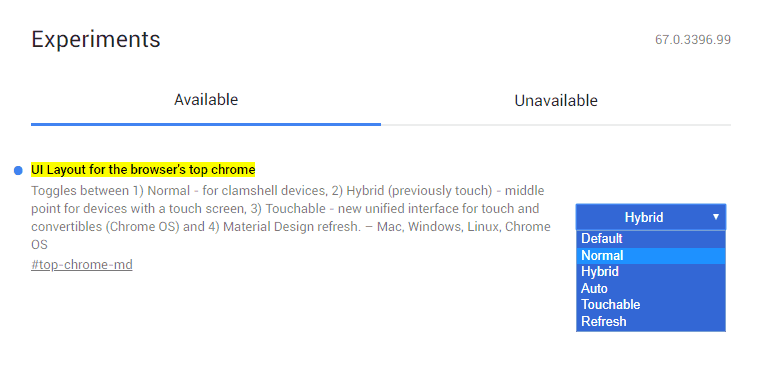Switch to the Unavailable tab
The width and height of the screenshot is (758, 368).
(556, 101)
